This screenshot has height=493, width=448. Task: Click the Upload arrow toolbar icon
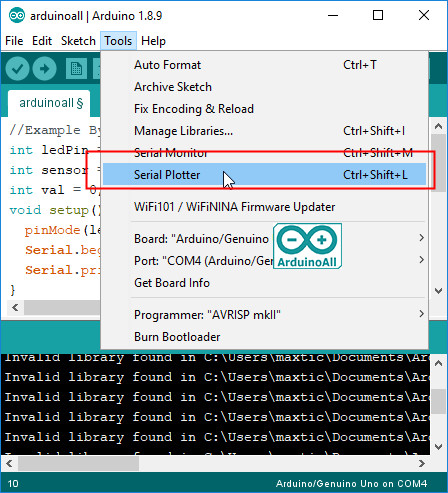pos(44,69)
